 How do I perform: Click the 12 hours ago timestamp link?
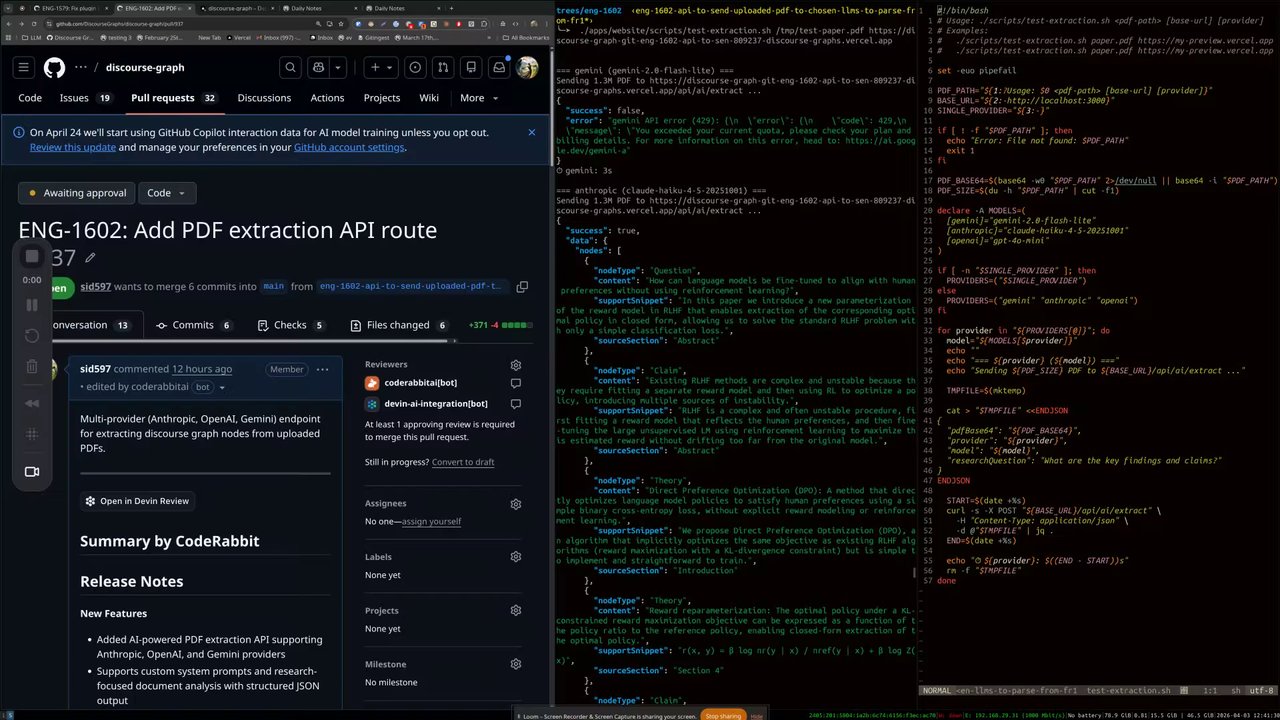pyautogui.click(x=202, y=369)
